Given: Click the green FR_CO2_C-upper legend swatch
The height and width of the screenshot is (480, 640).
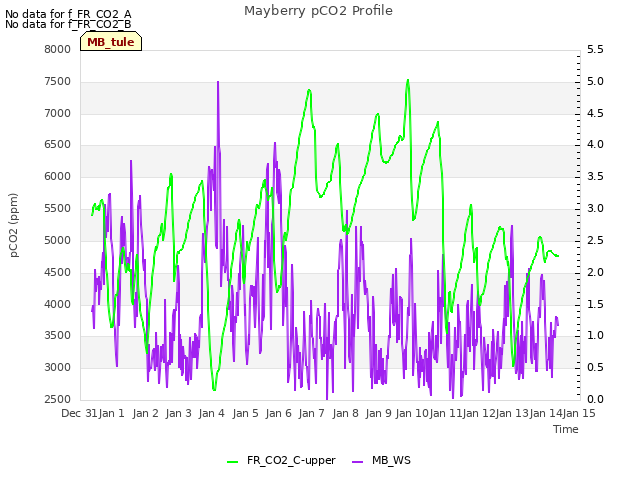Looking at the screenshot, I should coord(232,461).
